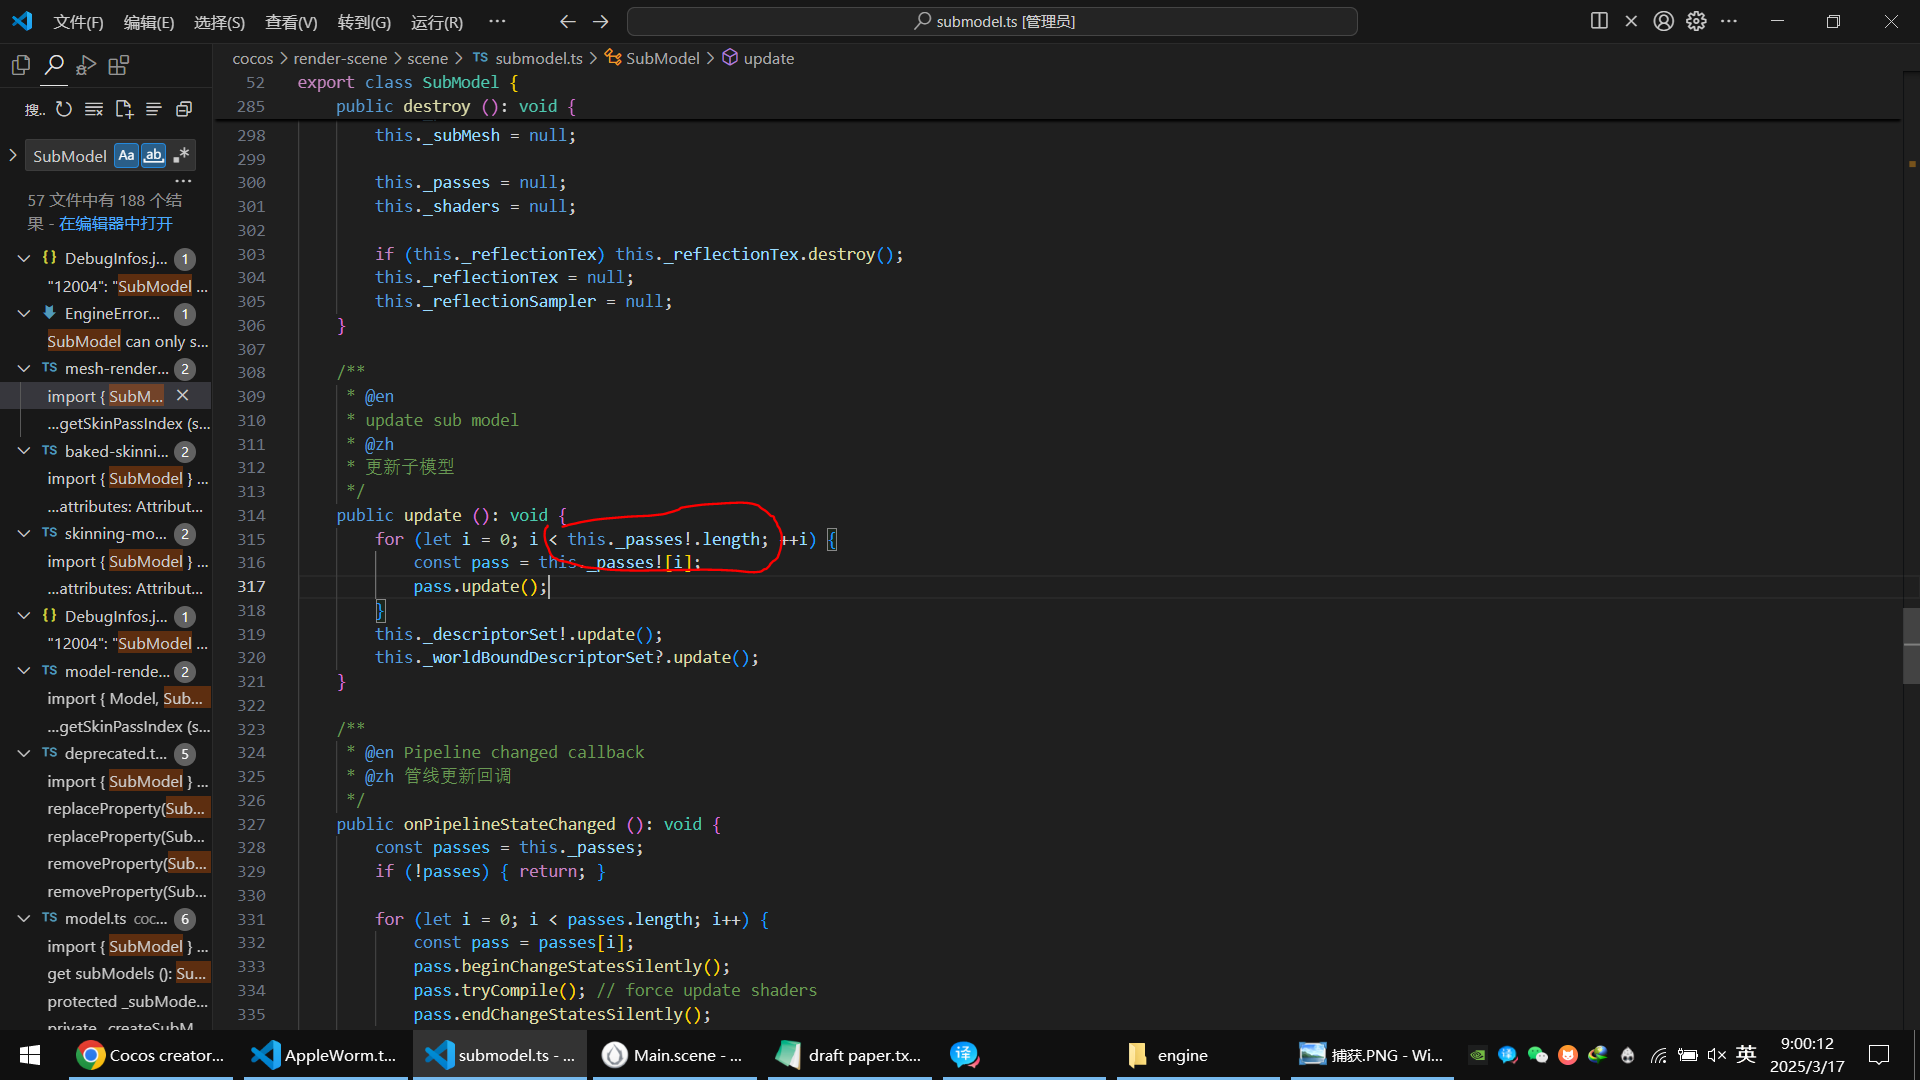The height and width of the screenshot is (1080, 1920).
Task: Refresh the search results
Action: [64, 109]
